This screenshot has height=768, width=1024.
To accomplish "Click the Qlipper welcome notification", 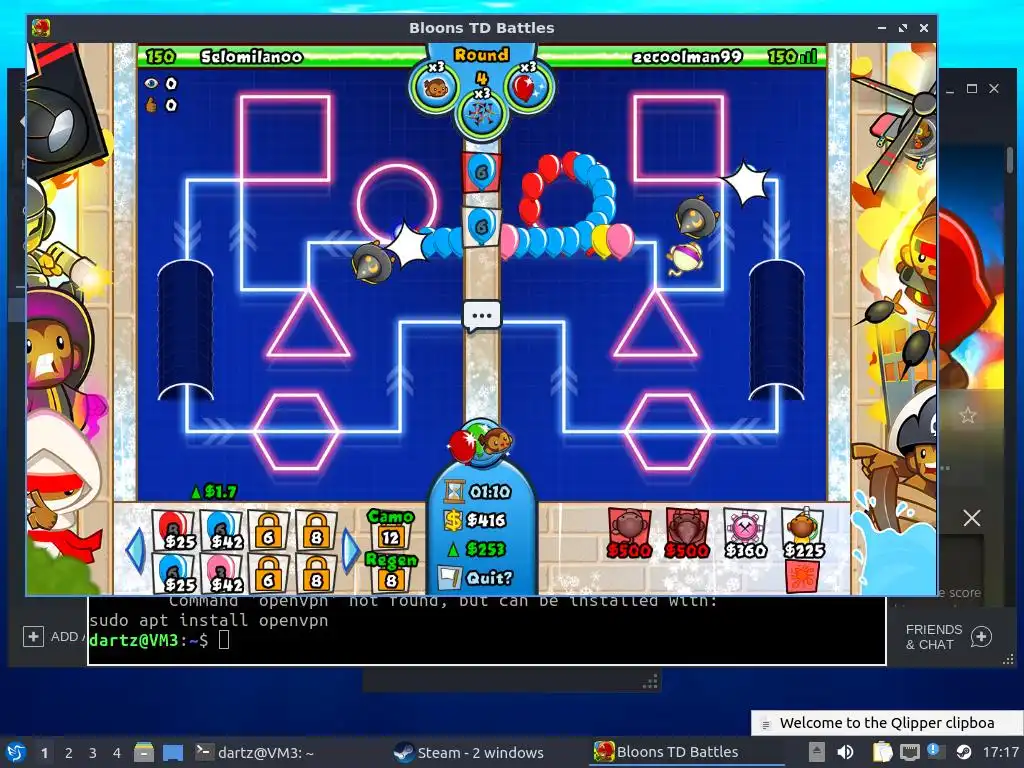I will (x=887, y=723).
